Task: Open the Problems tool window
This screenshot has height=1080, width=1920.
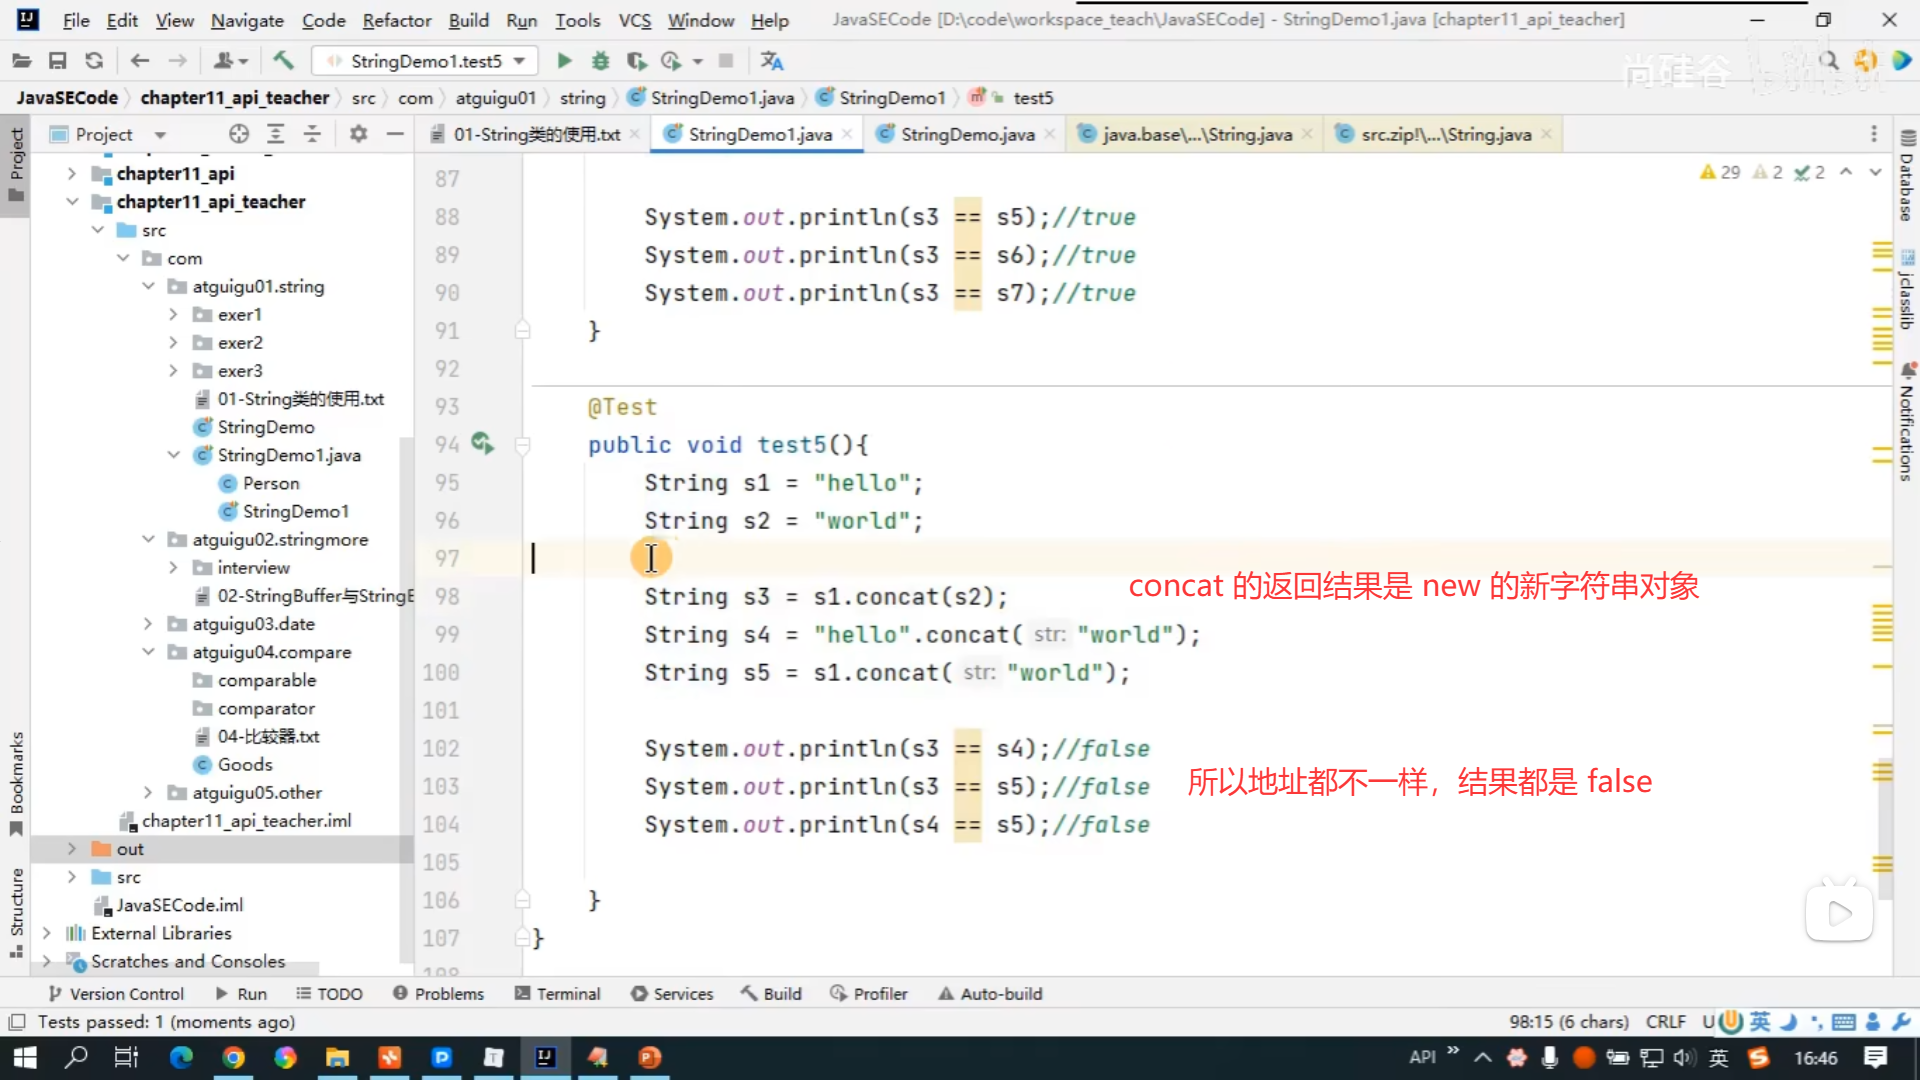Action: coord(438,994)
